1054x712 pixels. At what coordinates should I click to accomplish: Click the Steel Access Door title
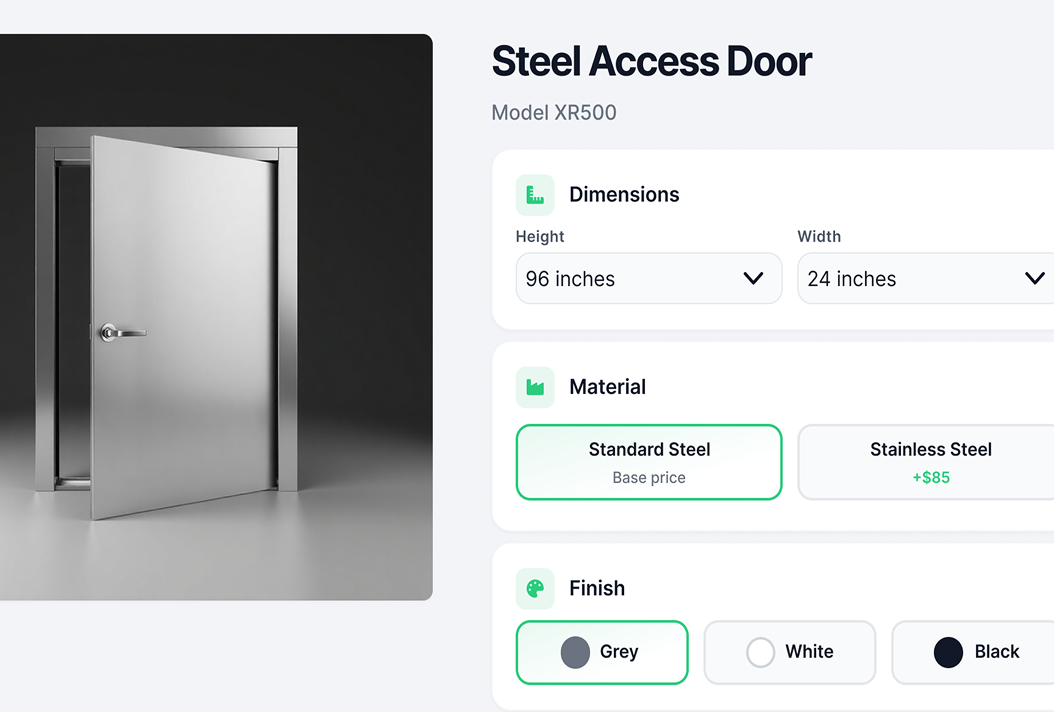[652, 62]
